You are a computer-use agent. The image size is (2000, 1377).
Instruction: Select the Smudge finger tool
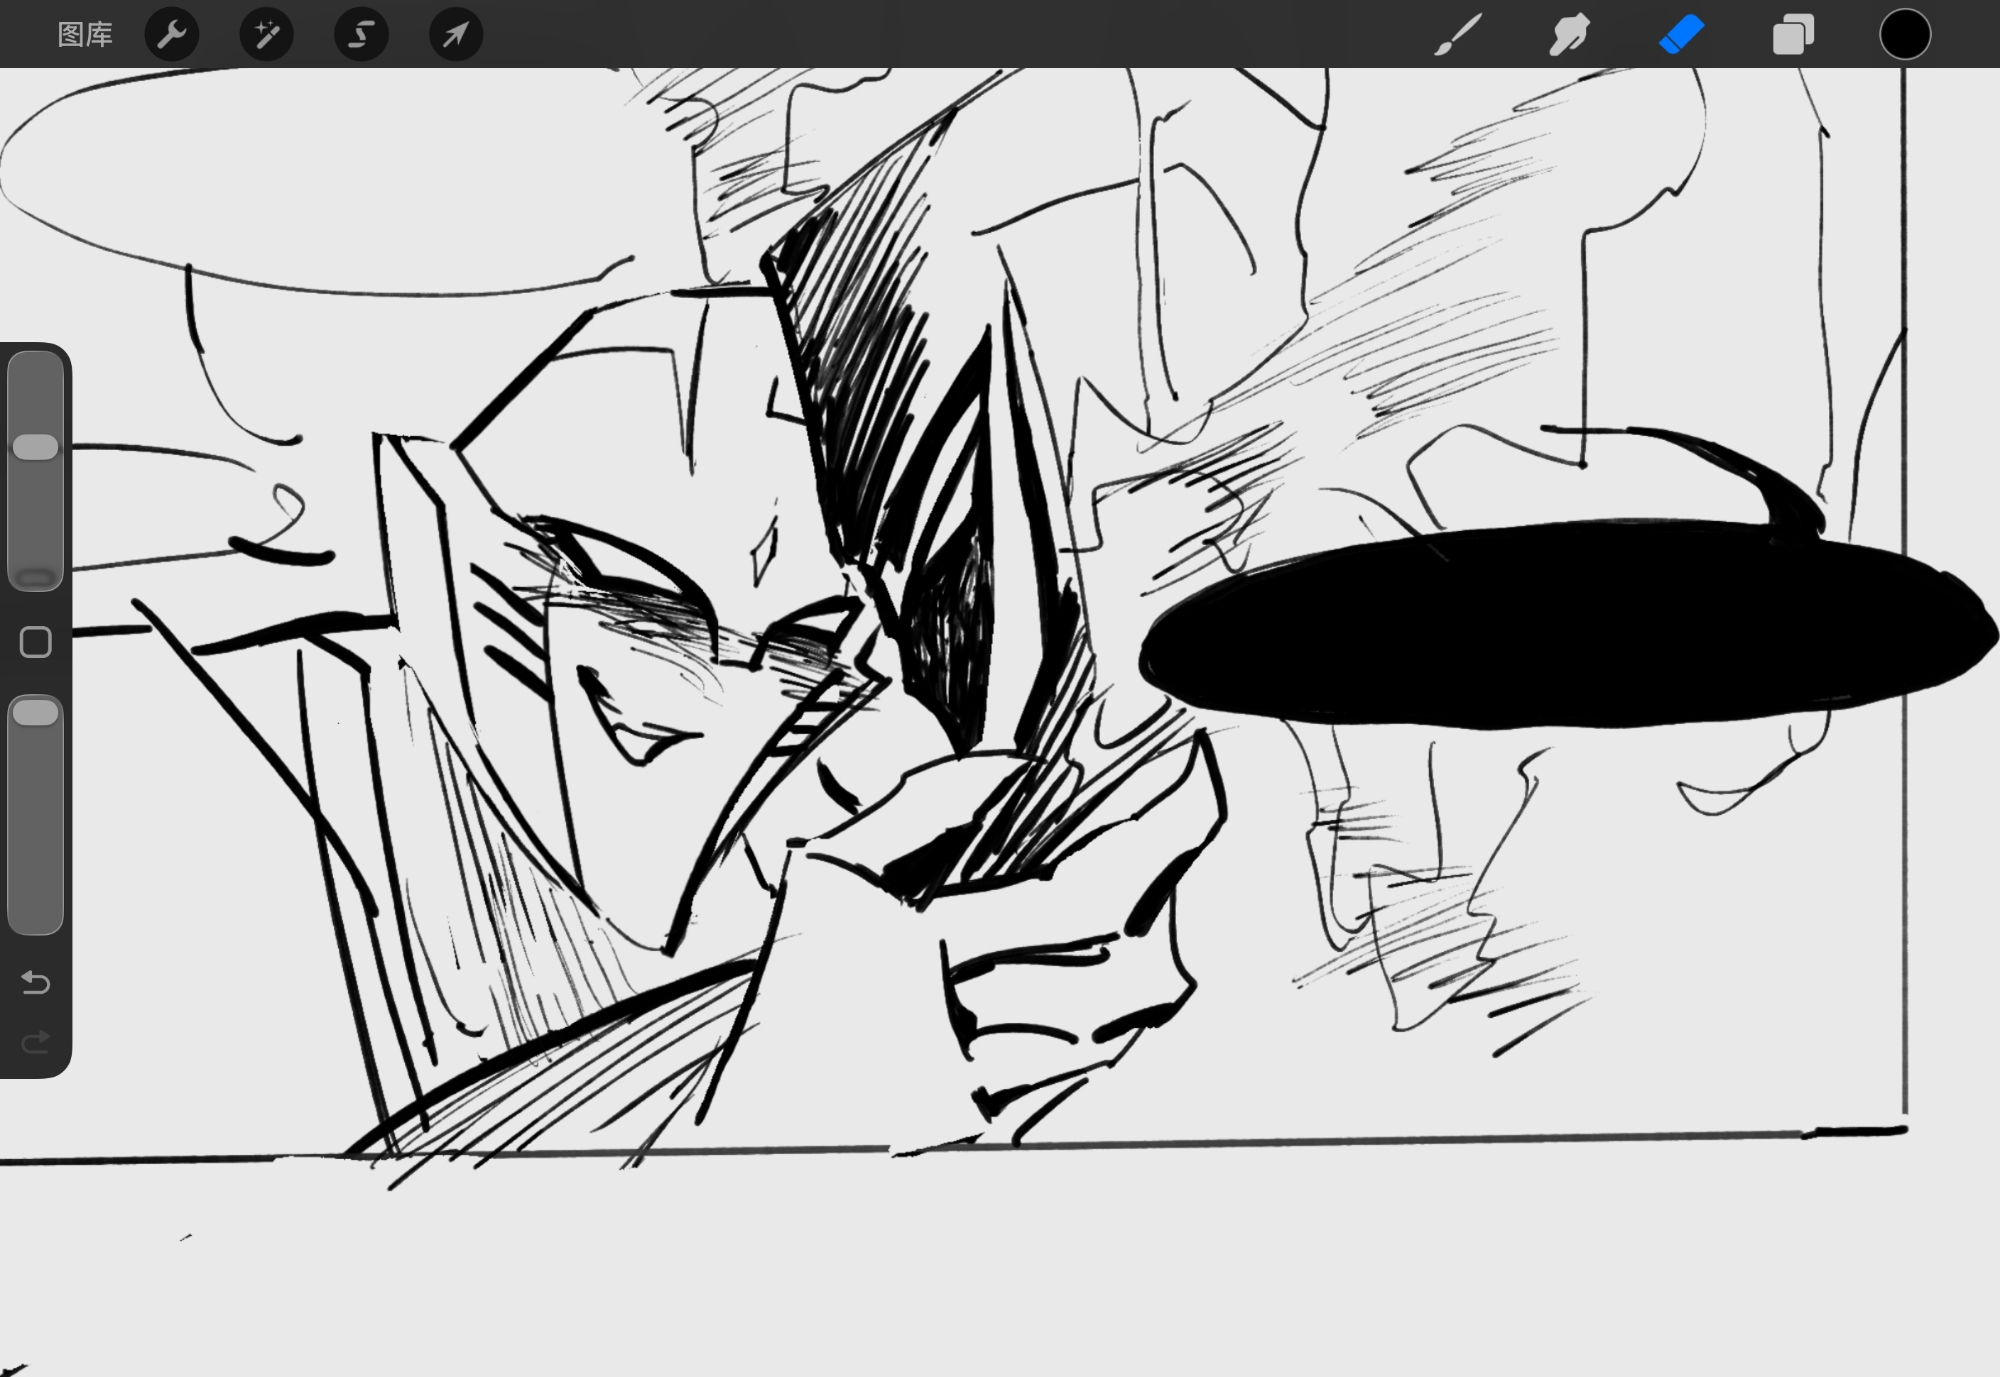point(1569,35)
